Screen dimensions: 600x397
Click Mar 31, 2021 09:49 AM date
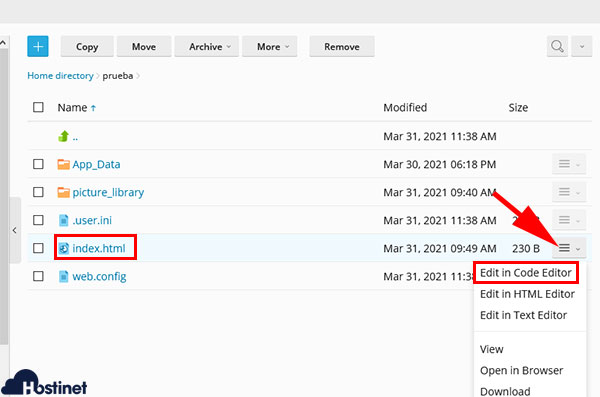tap(440, 248)
